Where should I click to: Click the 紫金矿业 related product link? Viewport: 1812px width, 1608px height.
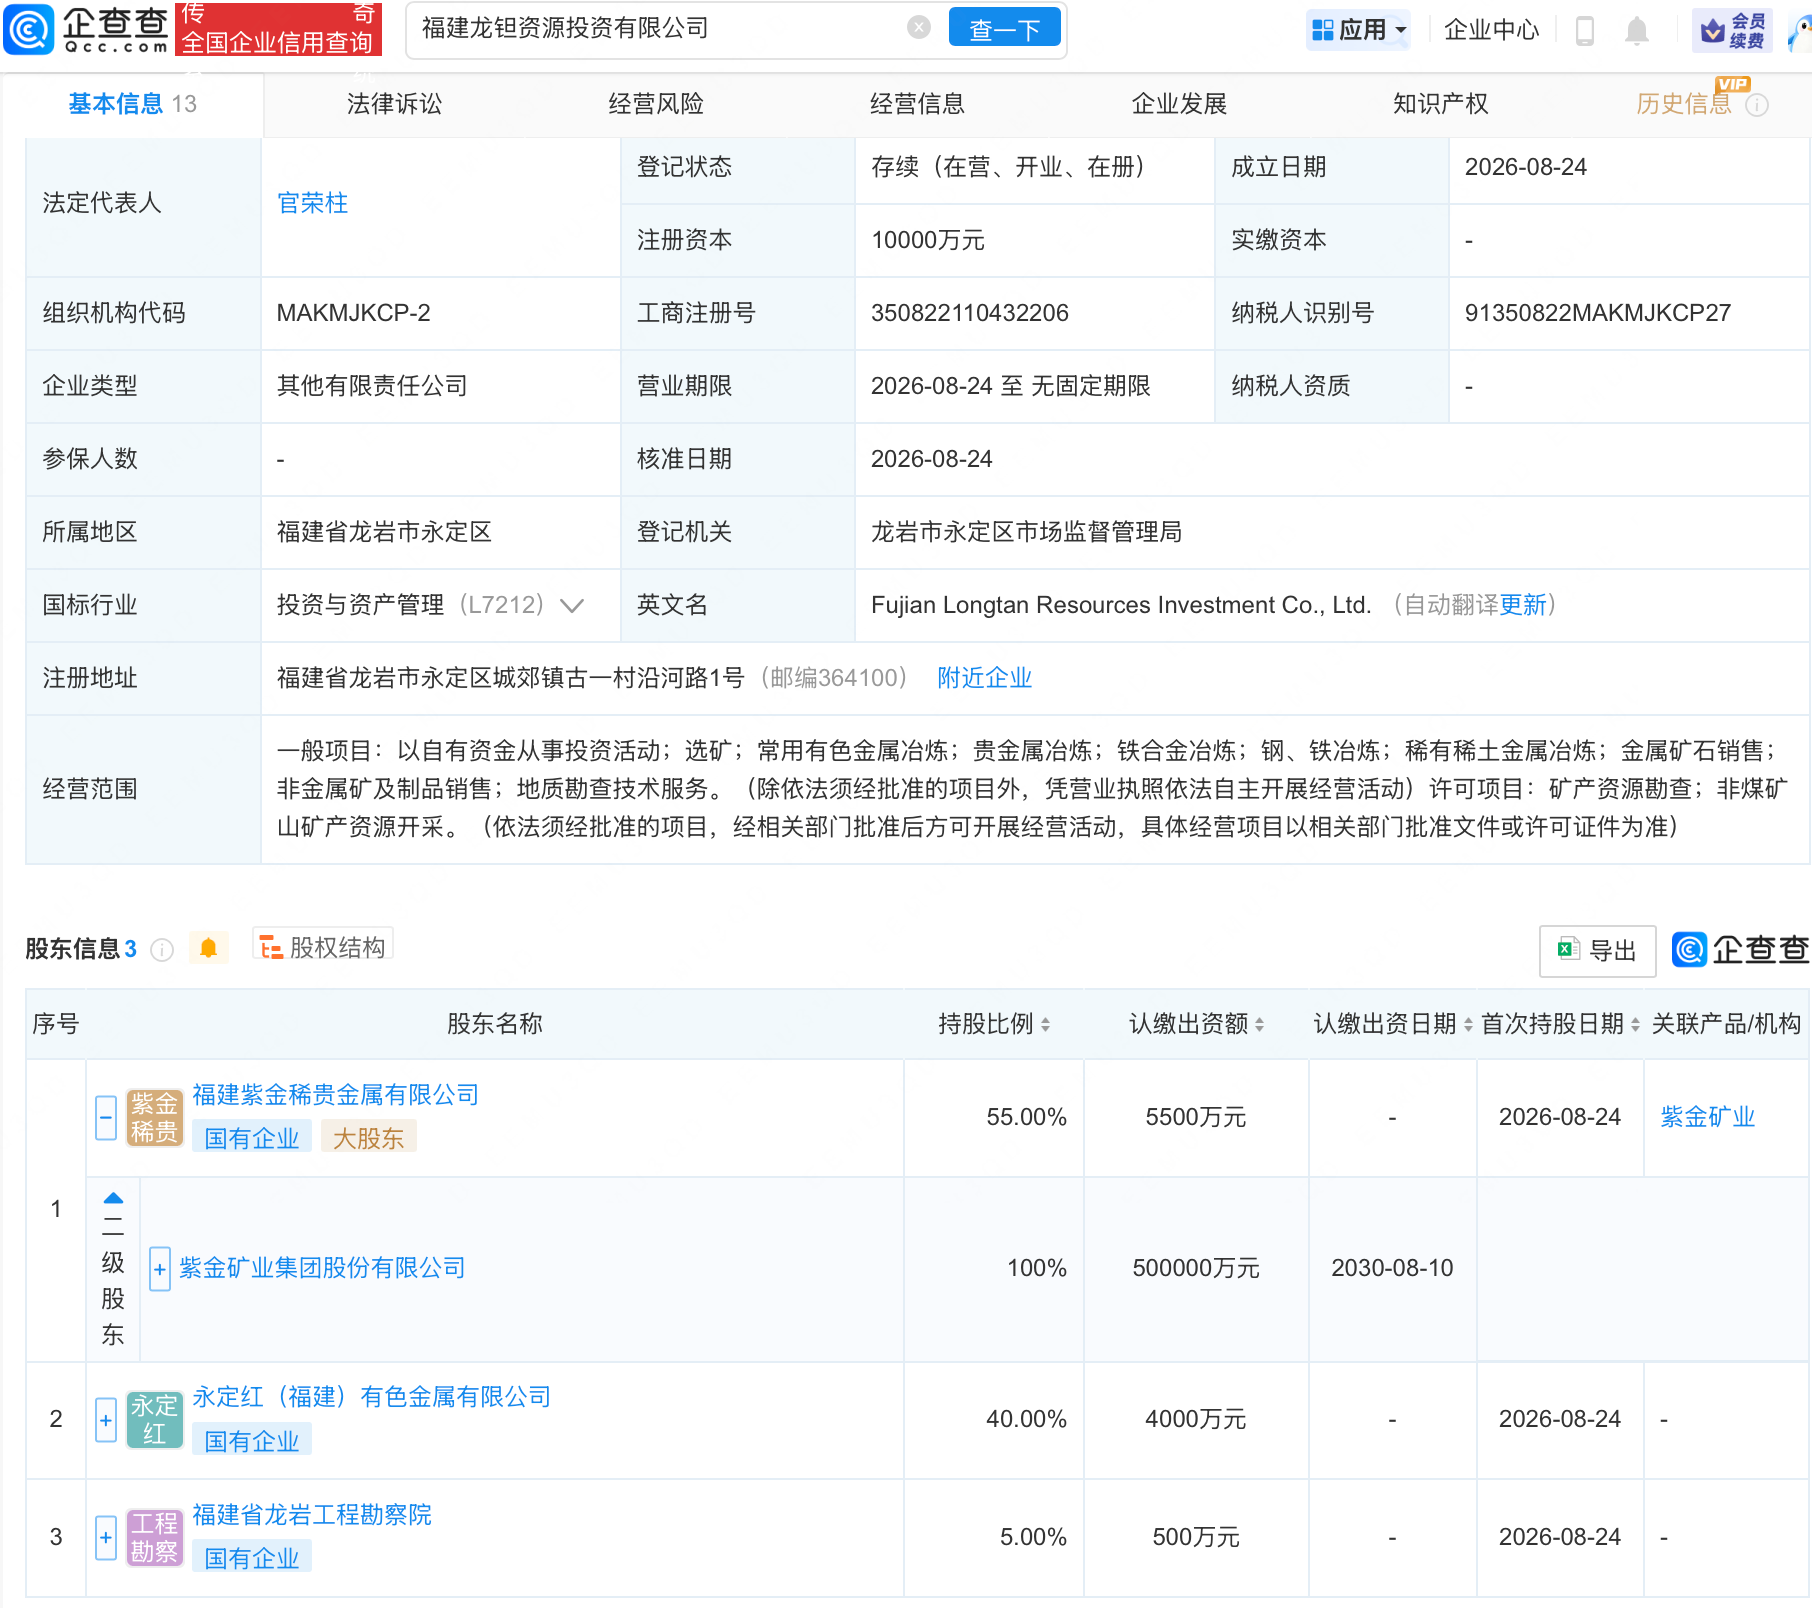[1708, 1117]
